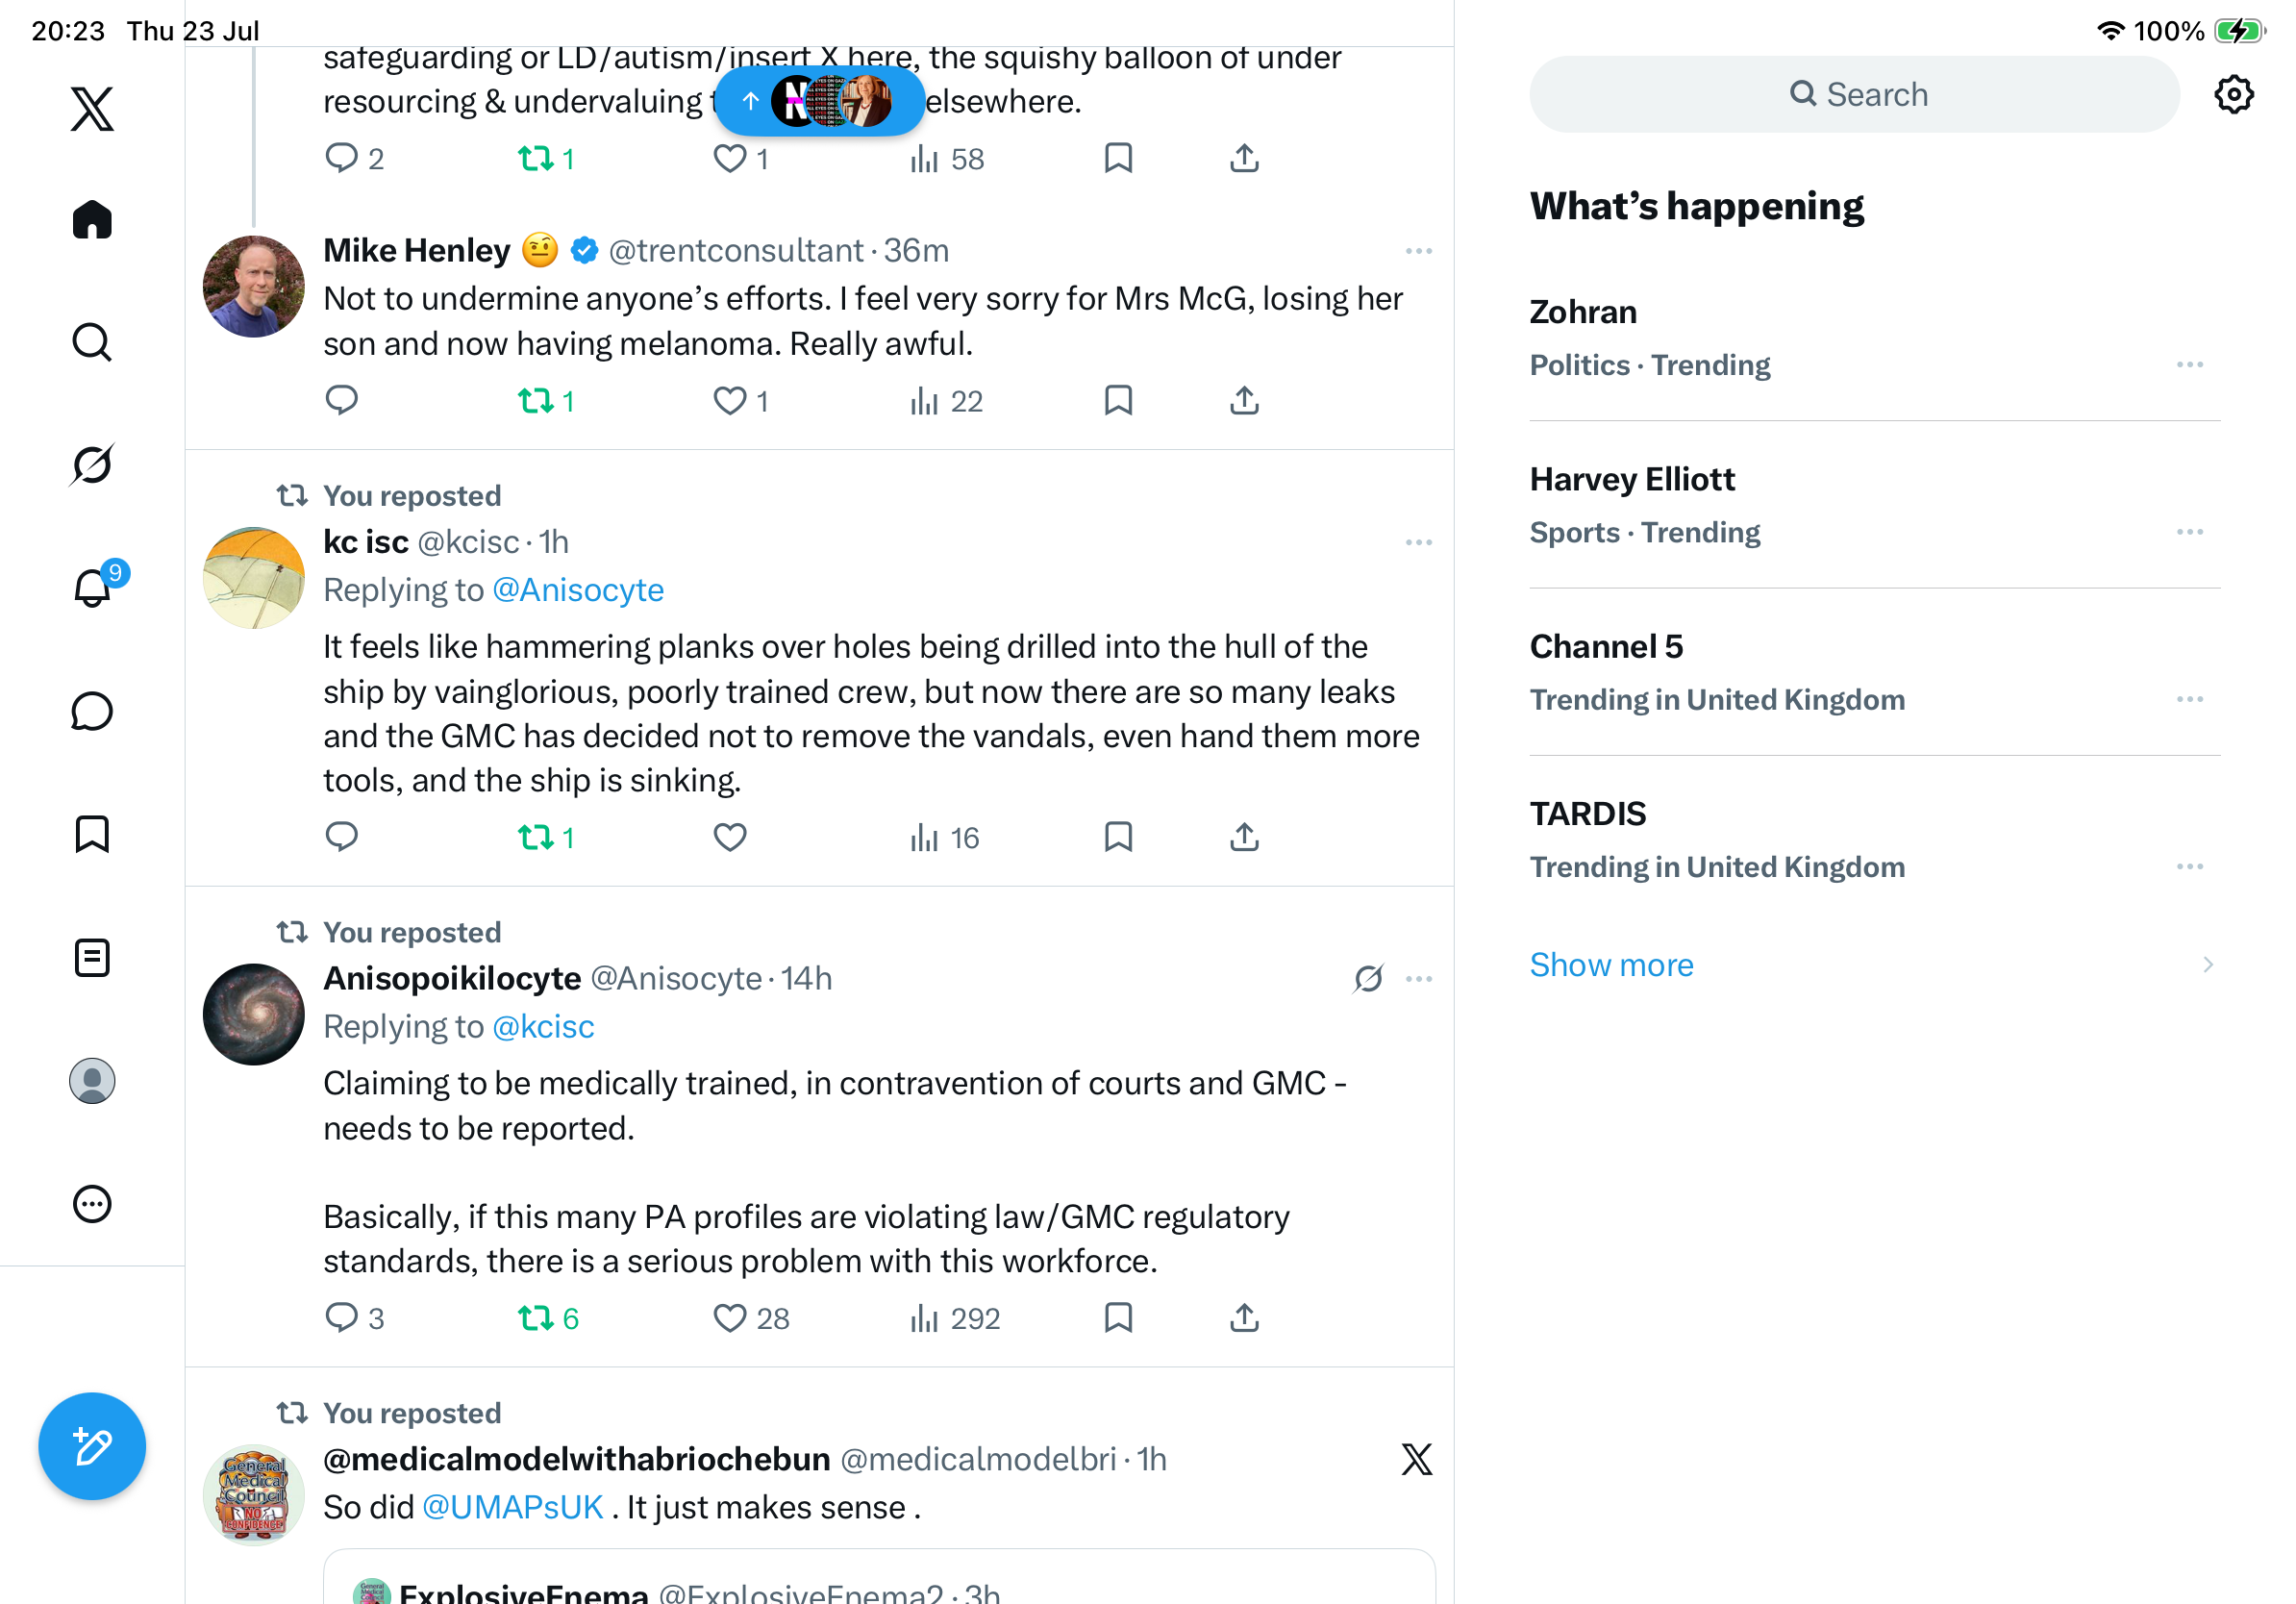Open more options on kc isc's post
Viewport: 2296px width, 1604px height.
[x=1418, y=542]
